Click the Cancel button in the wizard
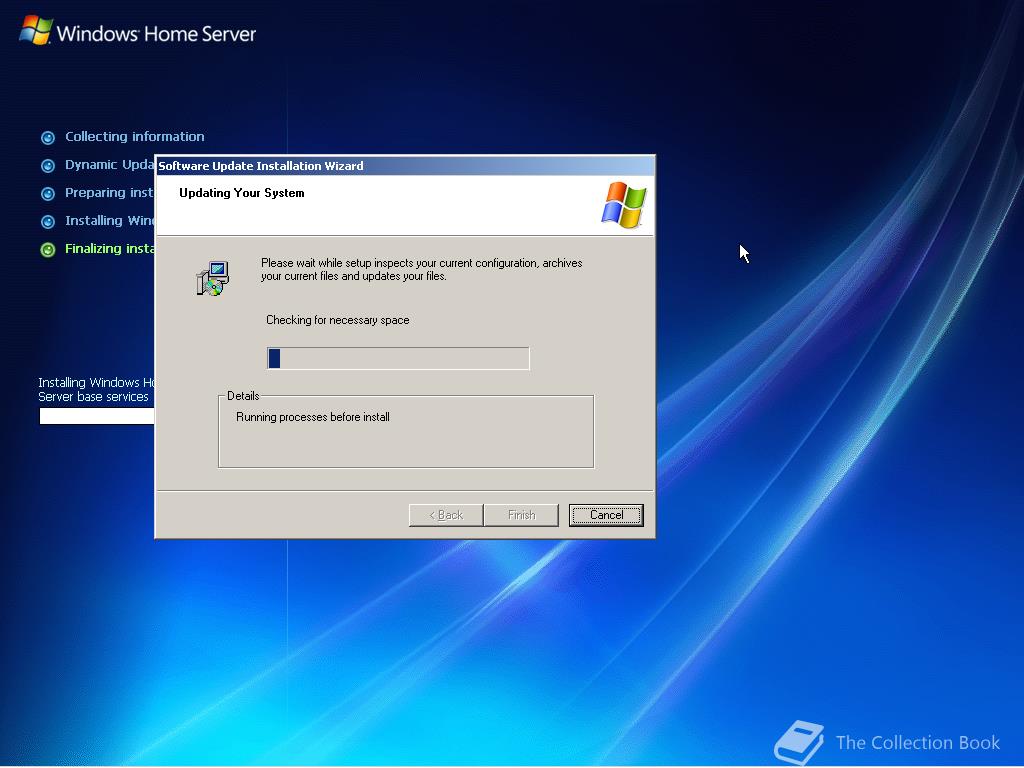Screen dimensions: 1024x768 (606, 515)
